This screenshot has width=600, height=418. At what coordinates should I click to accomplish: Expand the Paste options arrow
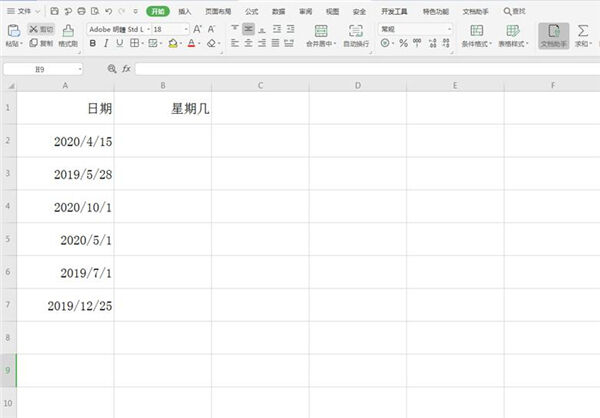(x=21, y=44)
